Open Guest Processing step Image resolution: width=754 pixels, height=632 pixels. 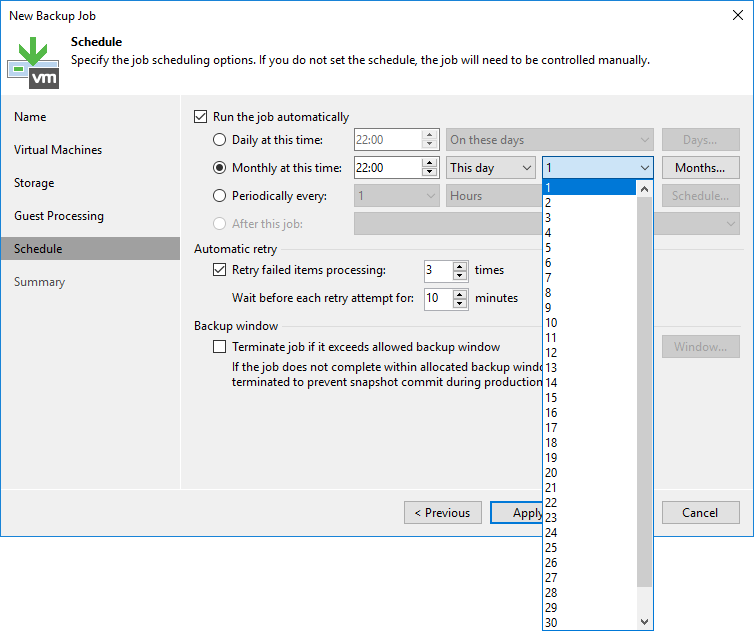point(58,216)
